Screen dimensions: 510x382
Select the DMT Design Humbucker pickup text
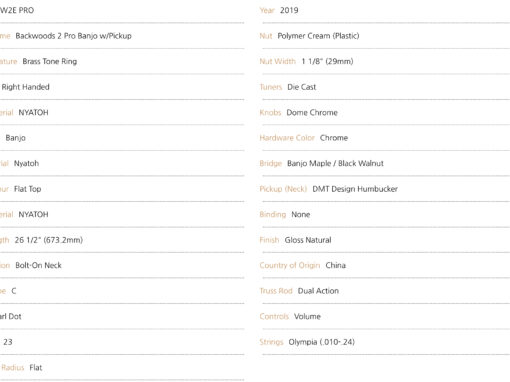355,189
